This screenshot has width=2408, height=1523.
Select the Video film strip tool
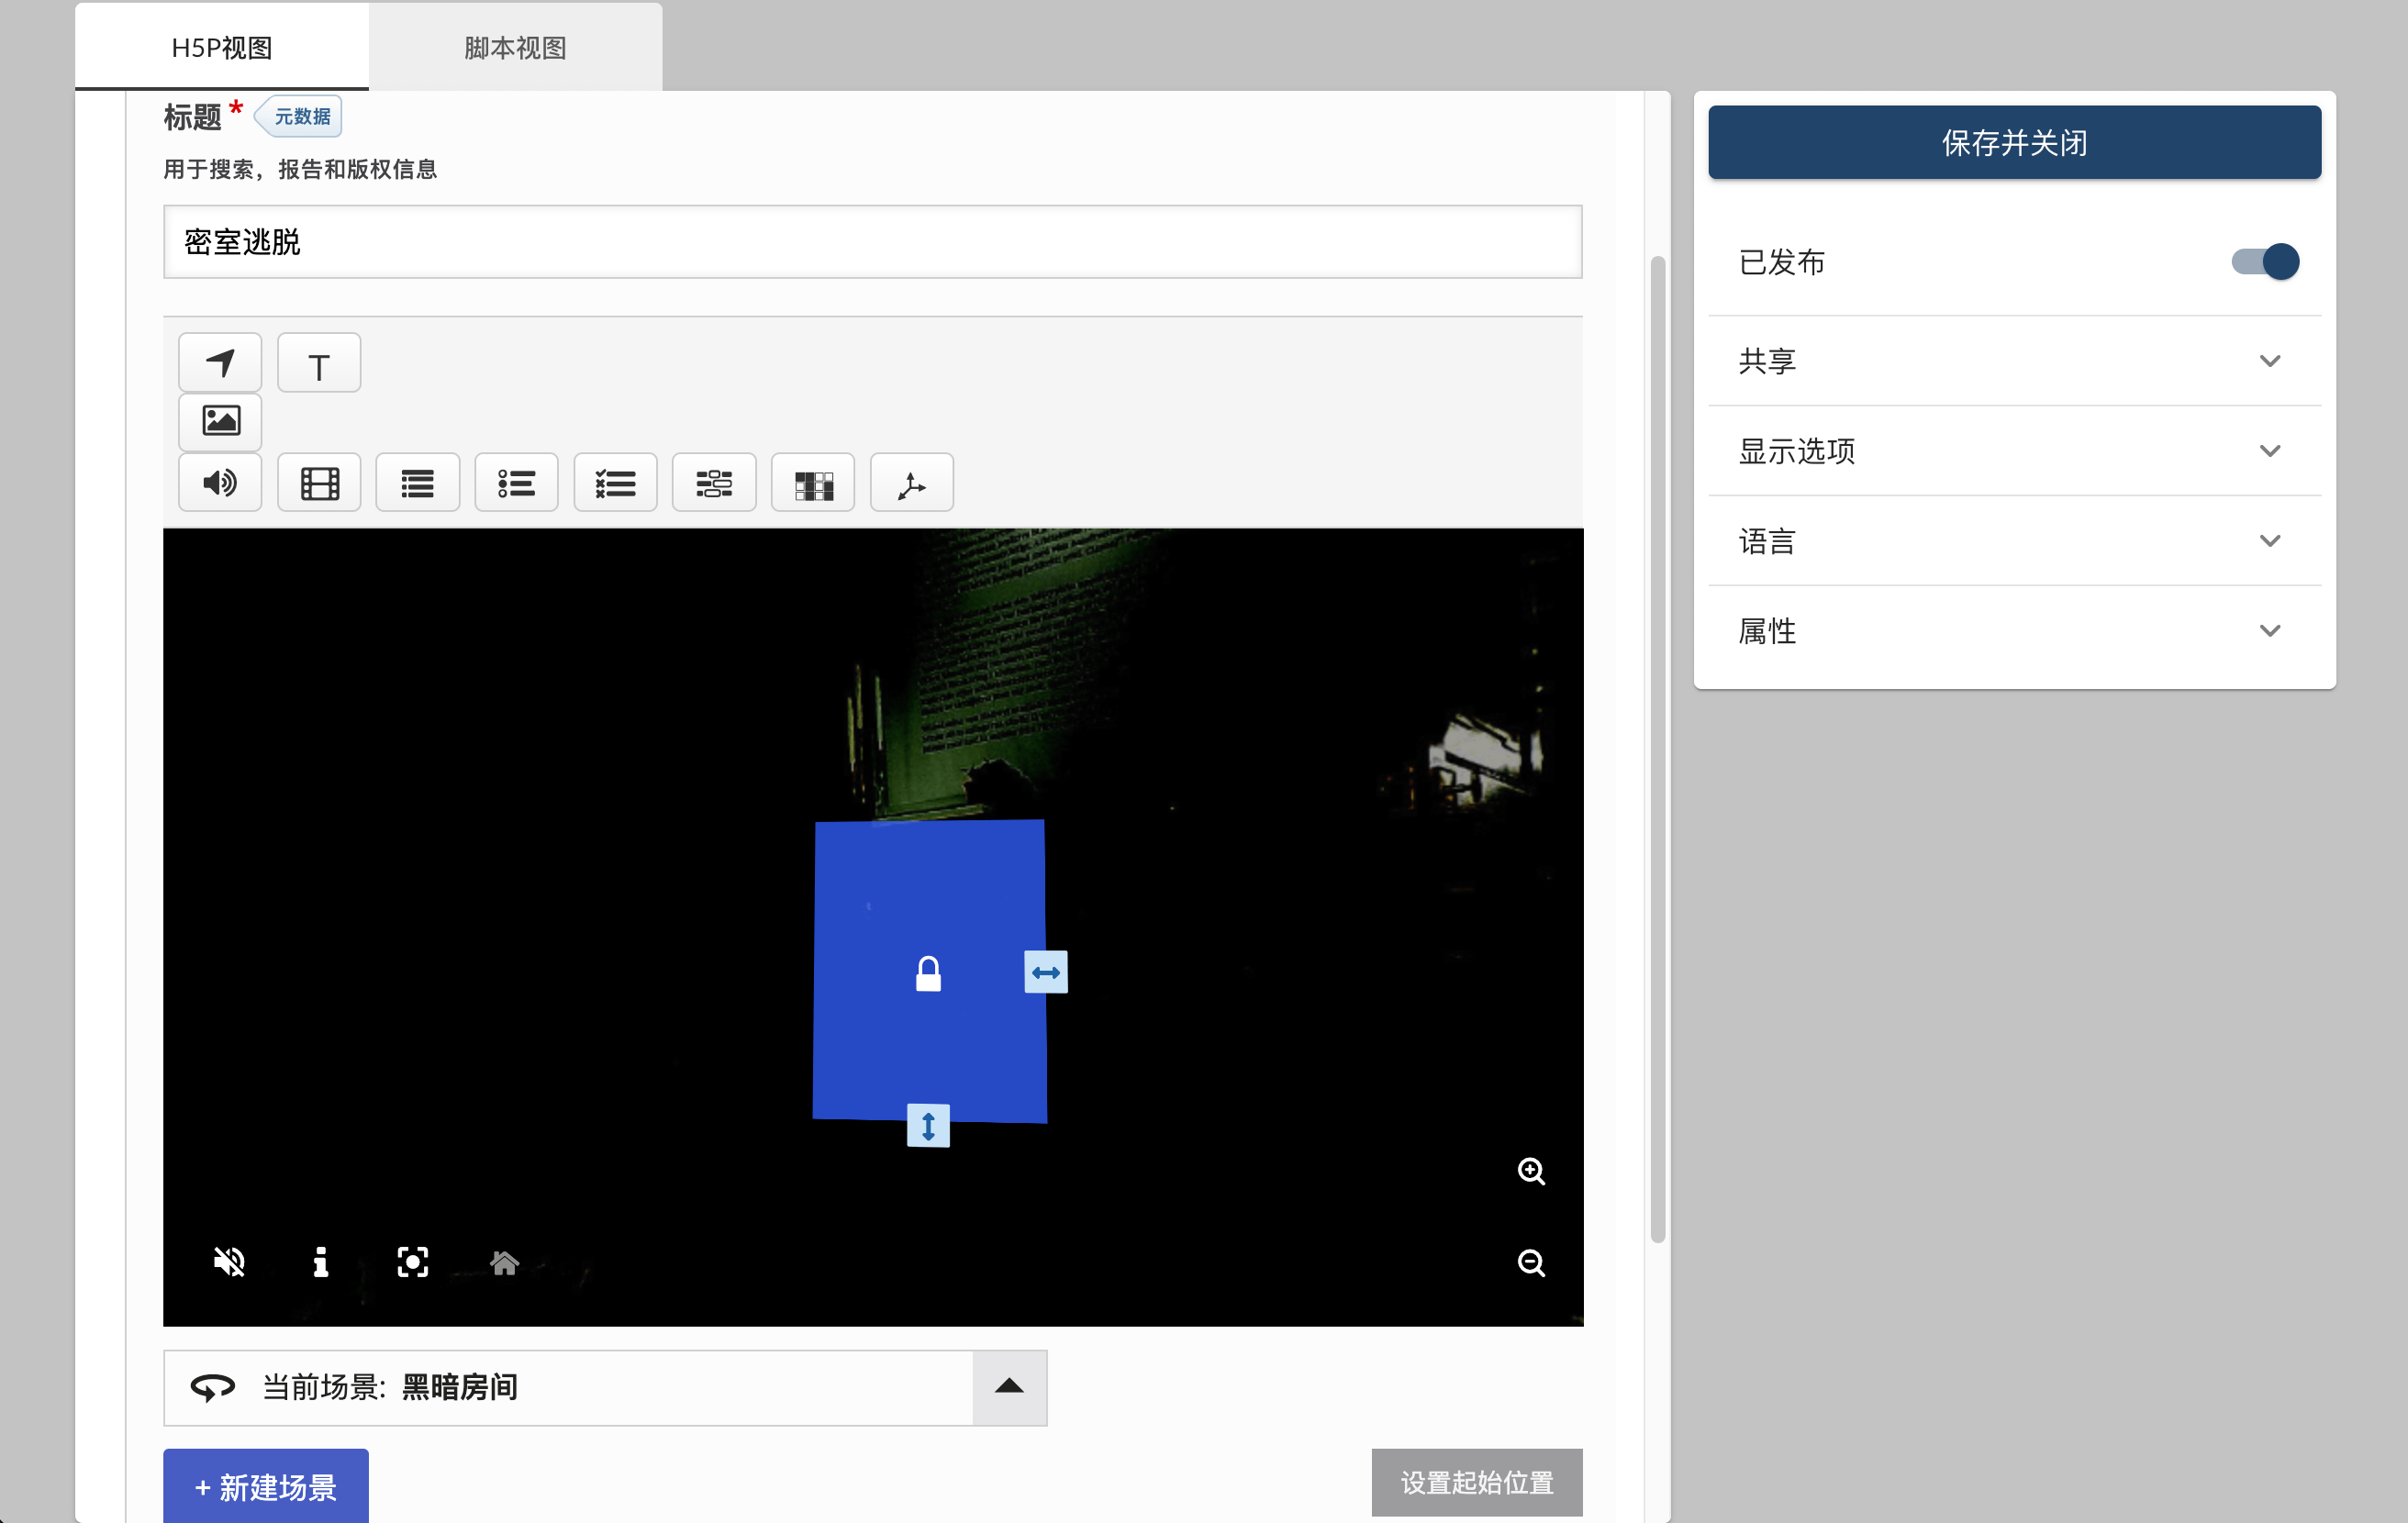(319, 483)
